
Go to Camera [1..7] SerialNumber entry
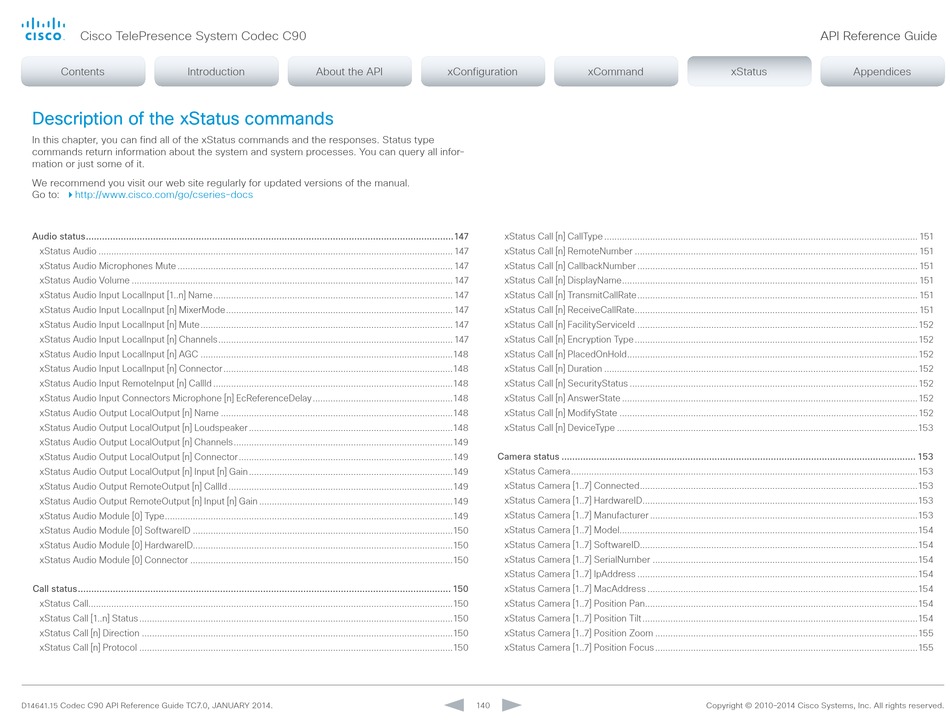(719, 560)
